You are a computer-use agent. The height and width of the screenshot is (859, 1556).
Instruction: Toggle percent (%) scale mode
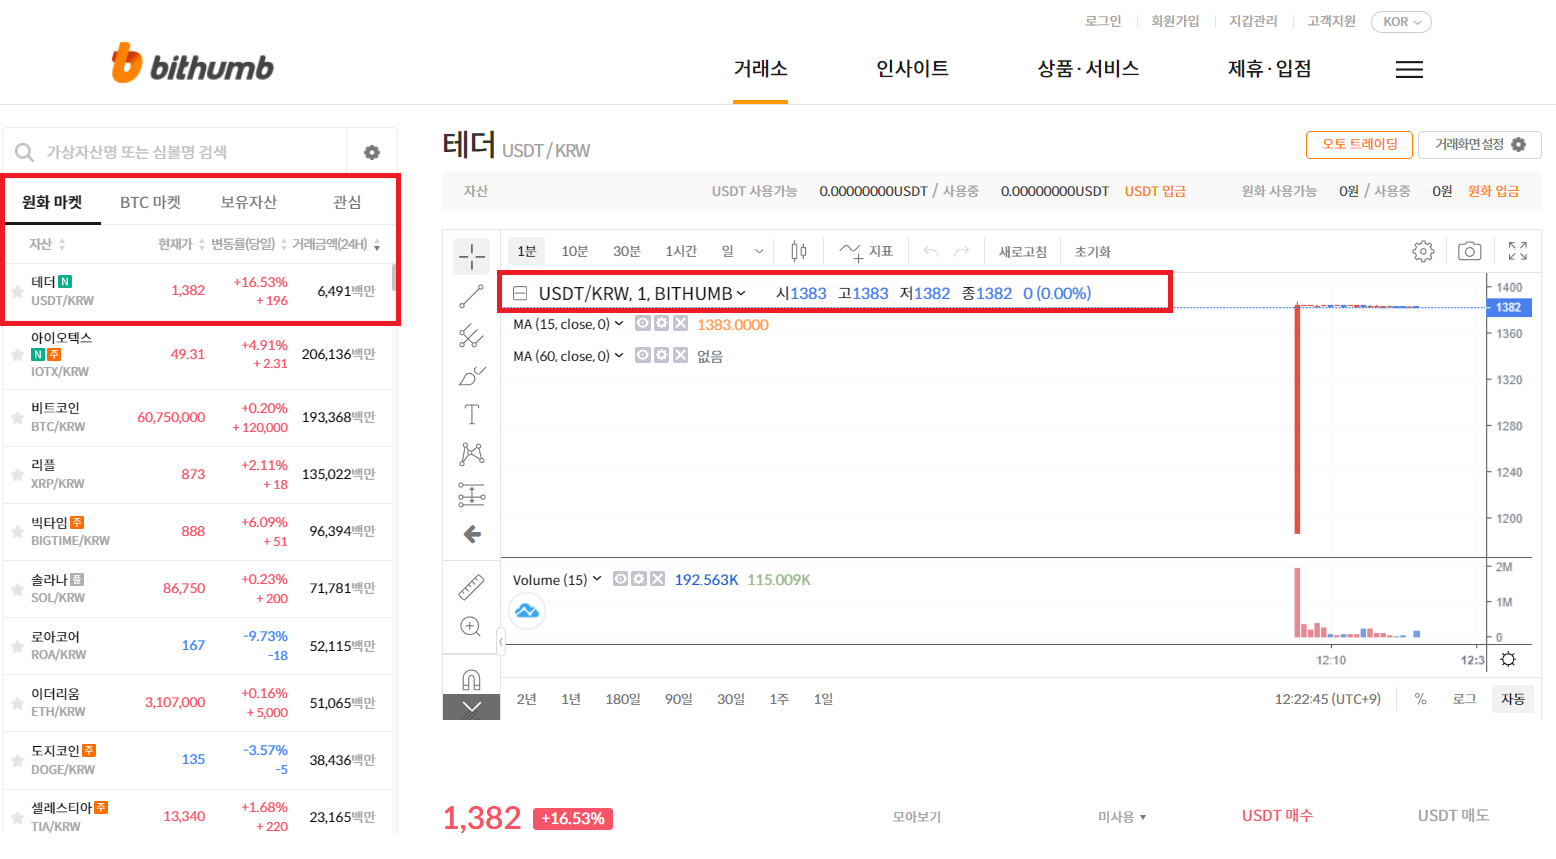(x=1420, y=699)
